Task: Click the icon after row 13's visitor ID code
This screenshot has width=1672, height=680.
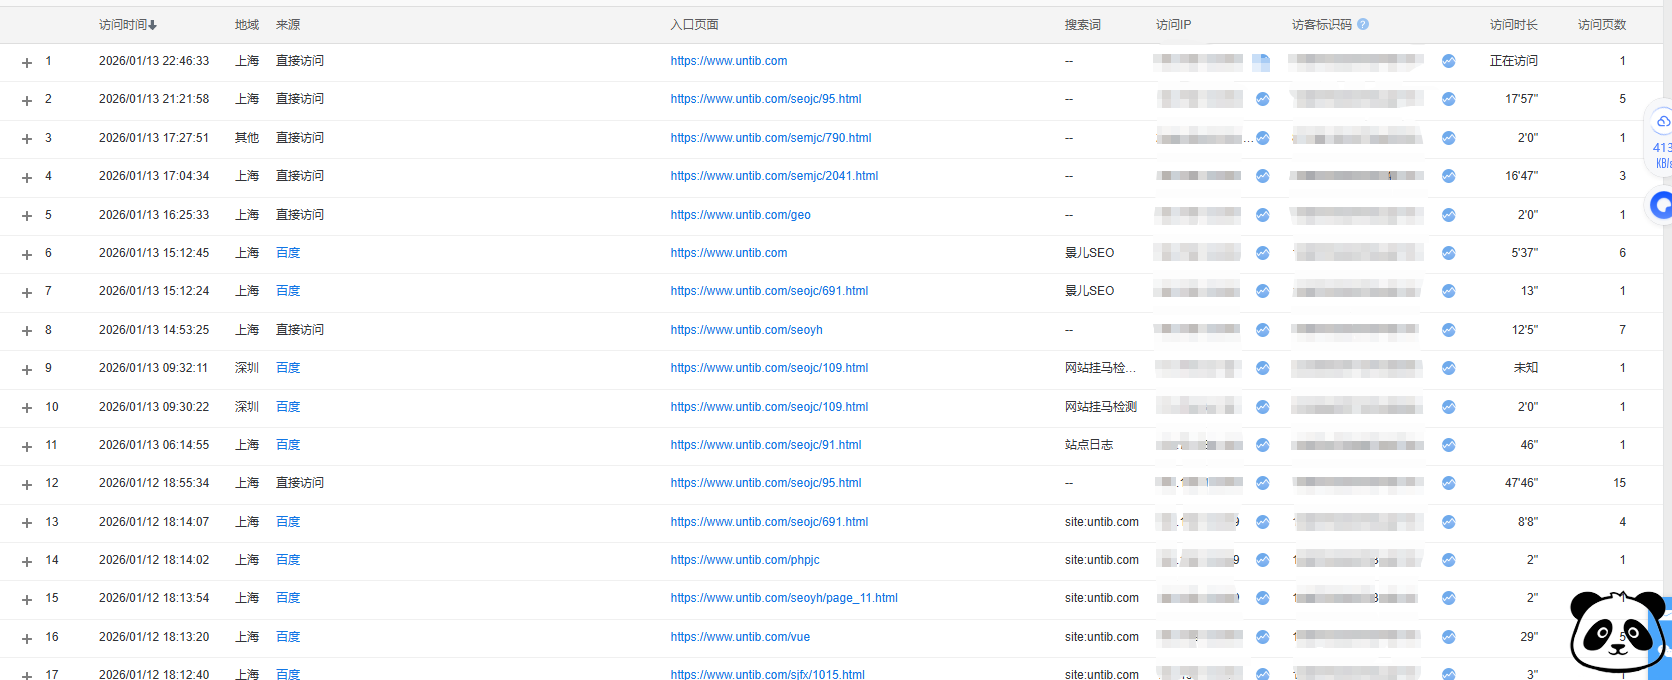Action: click(x=1449, y=522)
